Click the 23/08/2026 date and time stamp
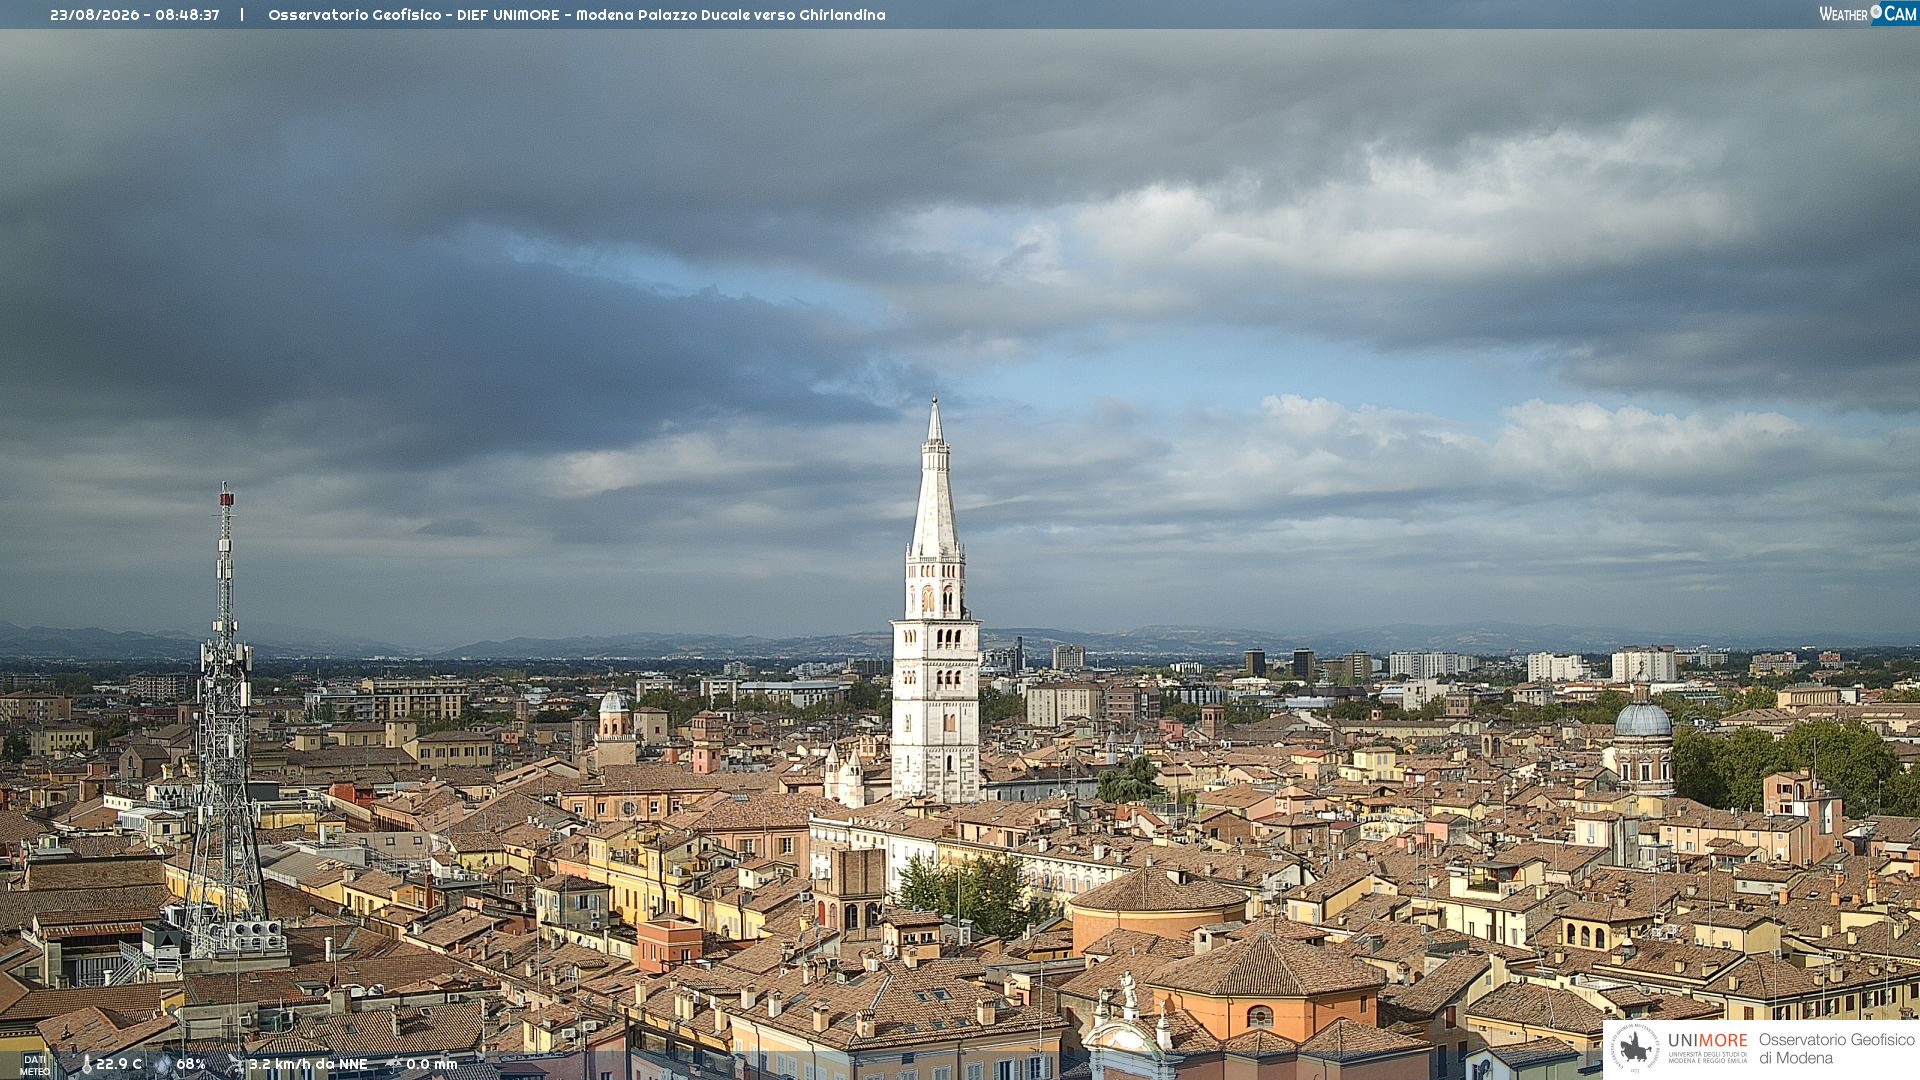The image size is (1920, 1080). pyautogui.click(x=135, y=15)
